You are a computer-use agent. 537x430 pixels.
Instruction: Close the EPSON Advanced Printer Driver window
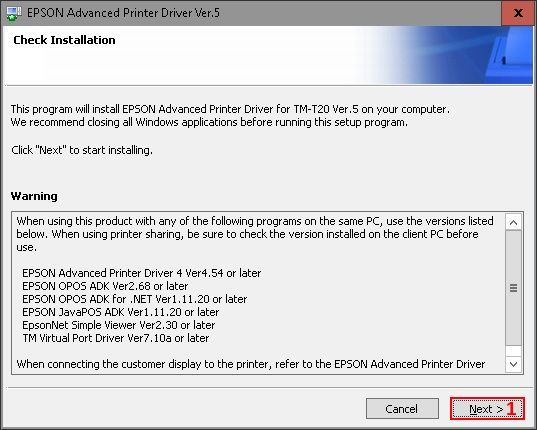pos(518,13)
